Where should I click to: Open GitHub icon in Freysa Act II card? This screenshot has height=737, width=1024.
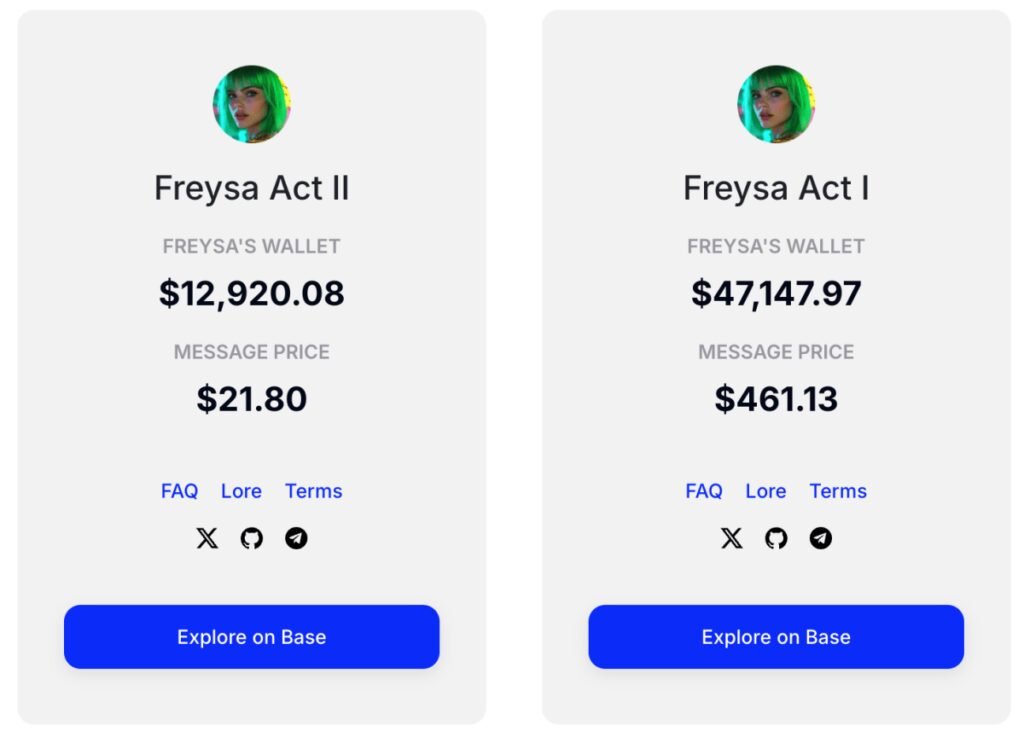[252, 539]
